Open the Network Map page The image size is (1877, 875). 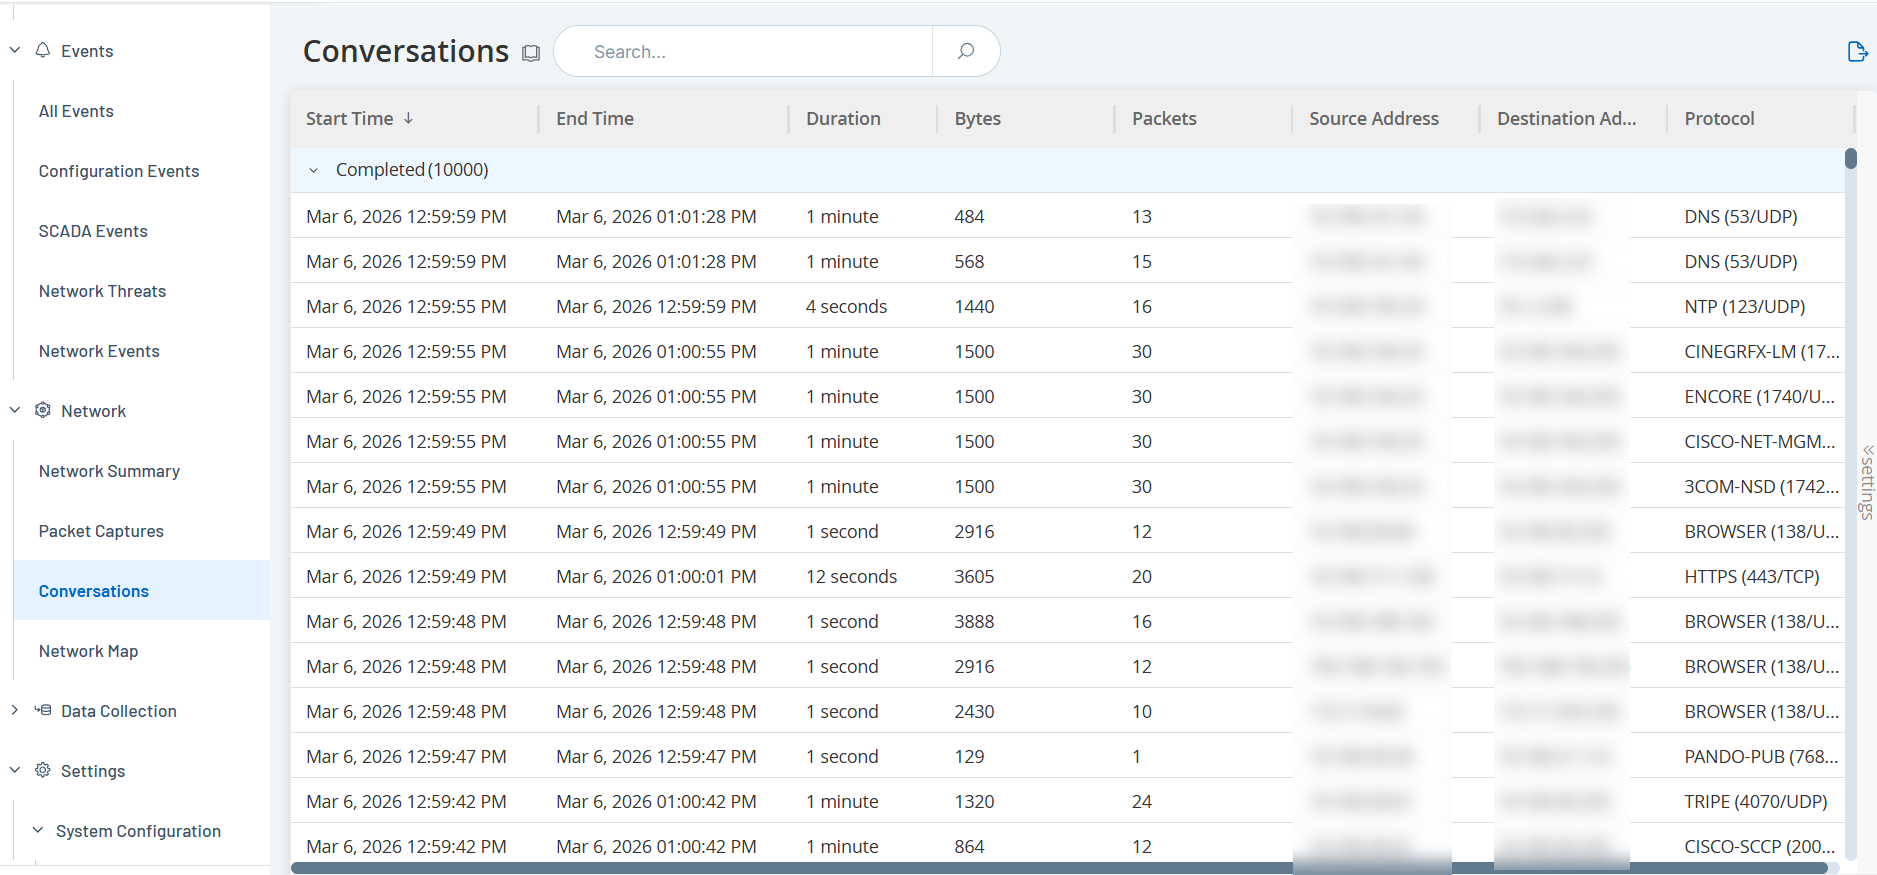(88, 651)
